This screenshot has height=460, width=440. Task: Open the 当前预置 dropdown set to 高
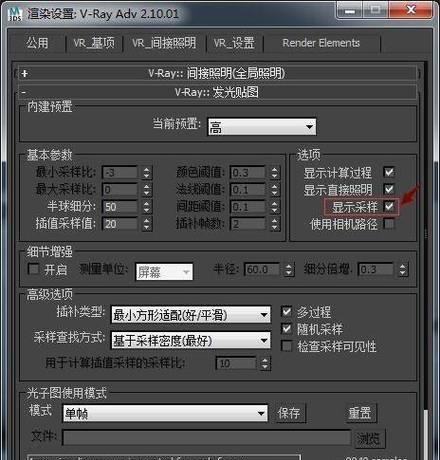(262, 127)
